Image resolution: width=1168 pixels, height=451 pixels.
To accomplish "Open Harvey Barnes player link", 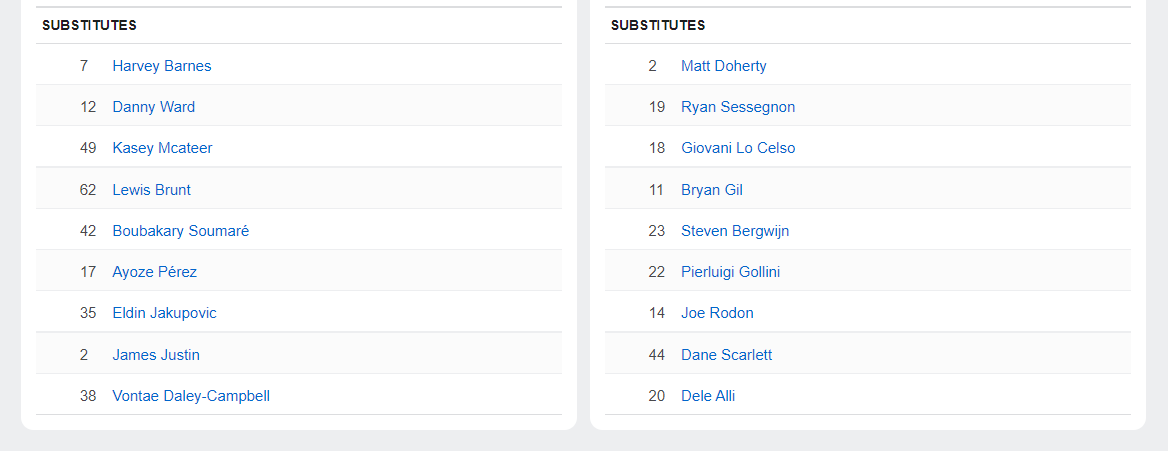I will [161, 66].
